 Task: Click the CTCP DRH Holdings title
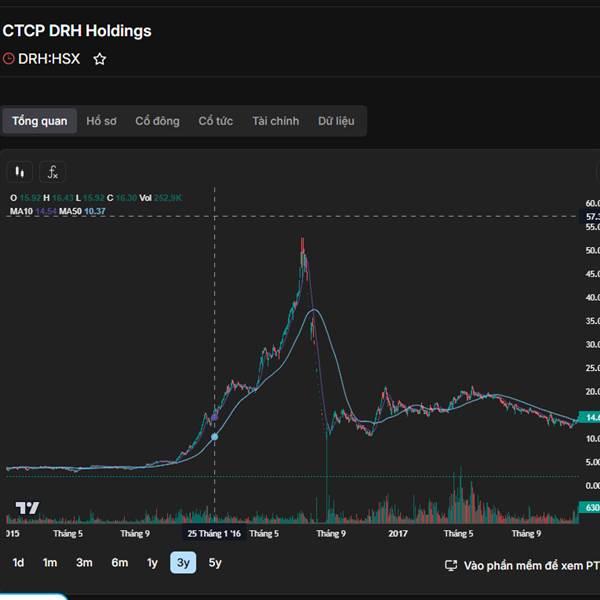[77, 31]
